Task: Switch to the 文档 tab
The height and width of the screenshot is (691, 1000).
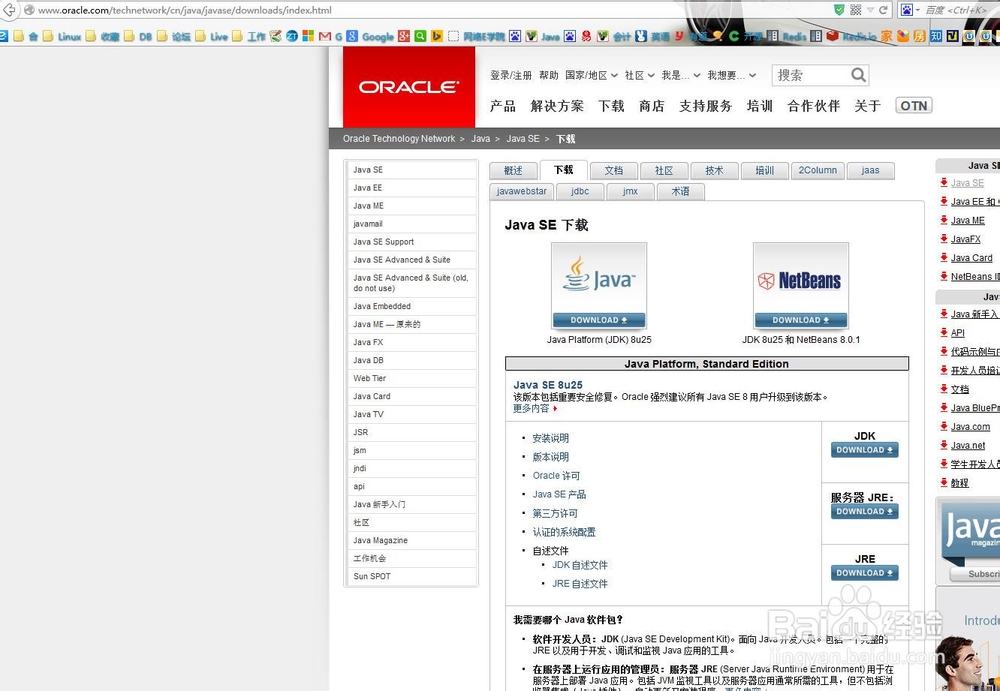Action: coord(614,170)
